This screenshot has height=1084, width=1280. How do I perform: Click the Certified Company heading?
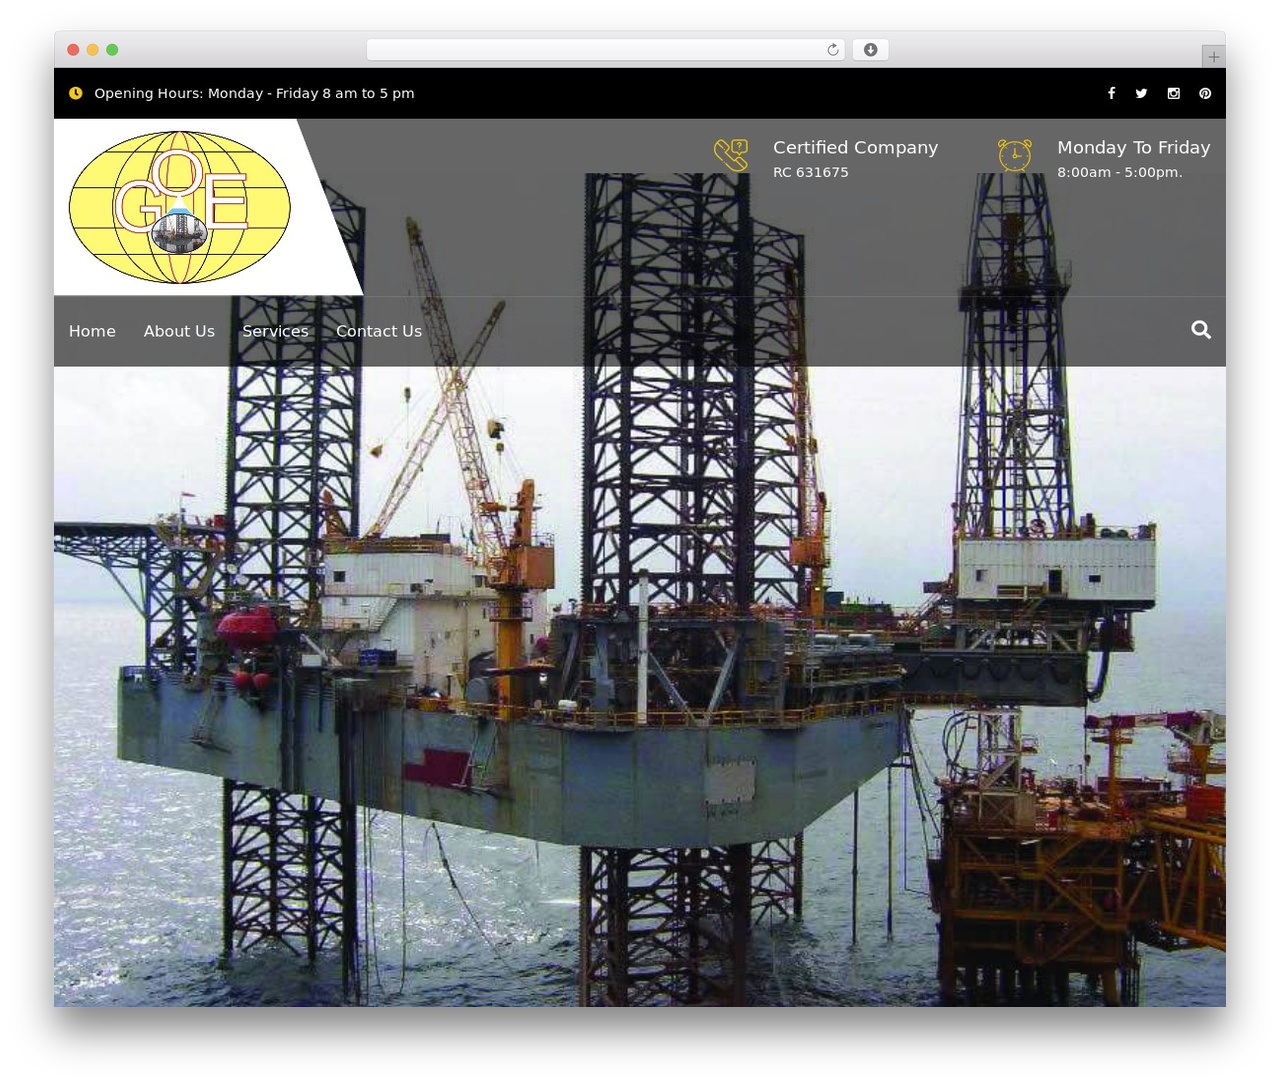[855, 147]
